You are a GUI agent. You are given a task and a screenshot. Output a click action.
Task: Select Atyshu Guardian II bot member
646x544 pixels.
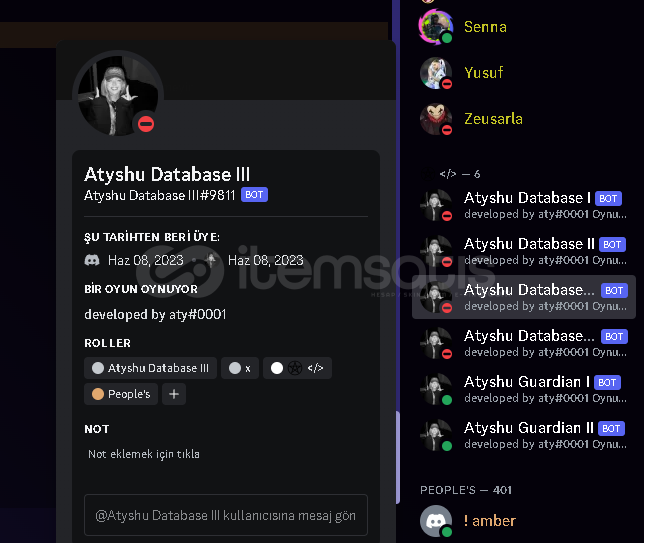(523, 436)
